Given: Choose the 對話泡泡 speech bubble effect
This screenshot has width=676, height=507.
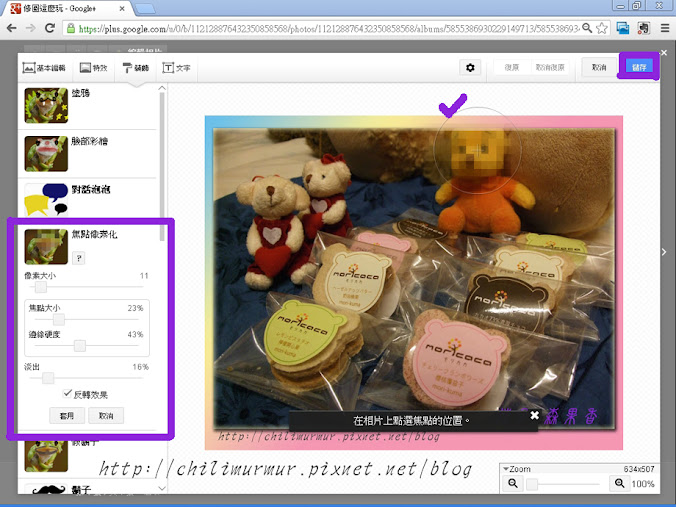Looking at the screenshot, I should (46, 199).
